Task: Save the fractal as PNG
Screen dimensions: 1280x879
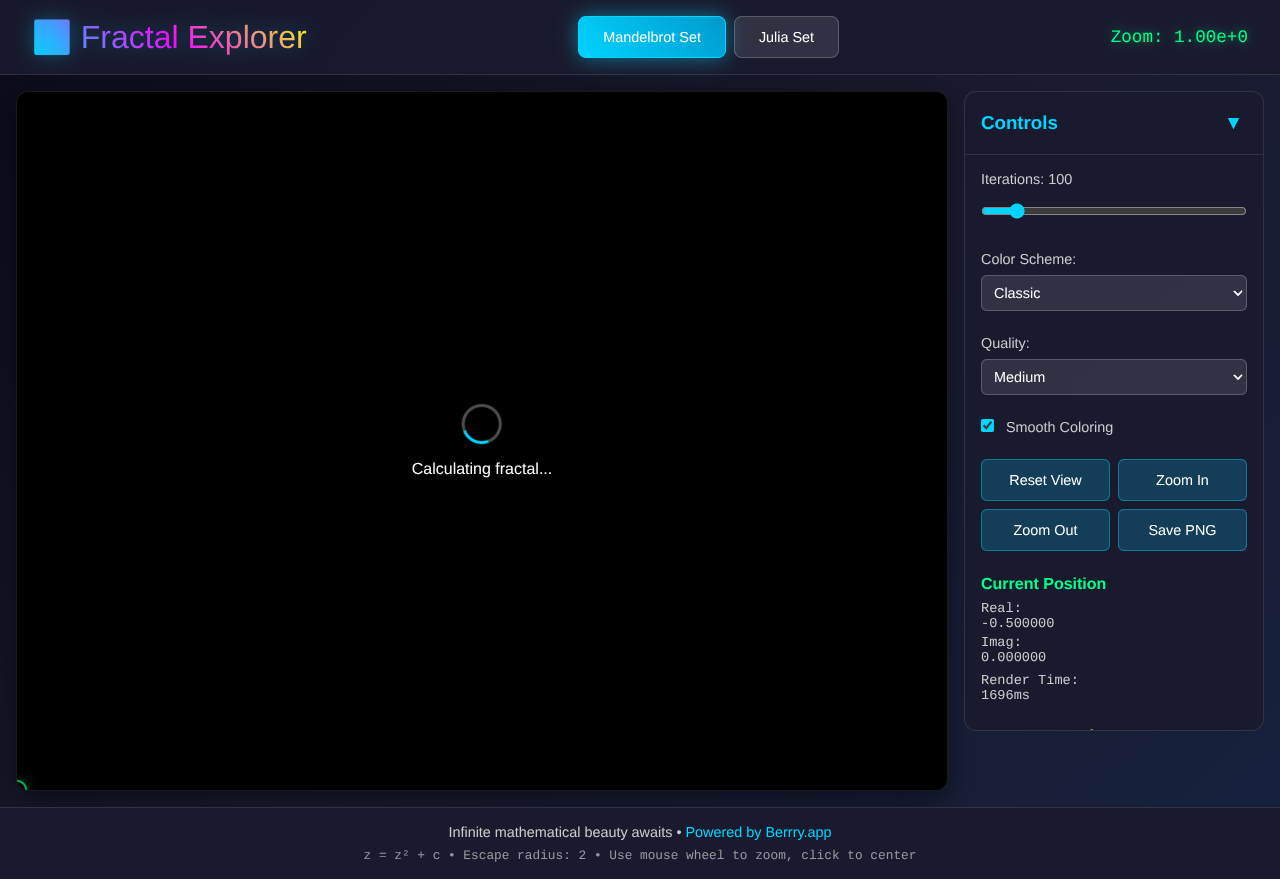Action: (1182, 530)
